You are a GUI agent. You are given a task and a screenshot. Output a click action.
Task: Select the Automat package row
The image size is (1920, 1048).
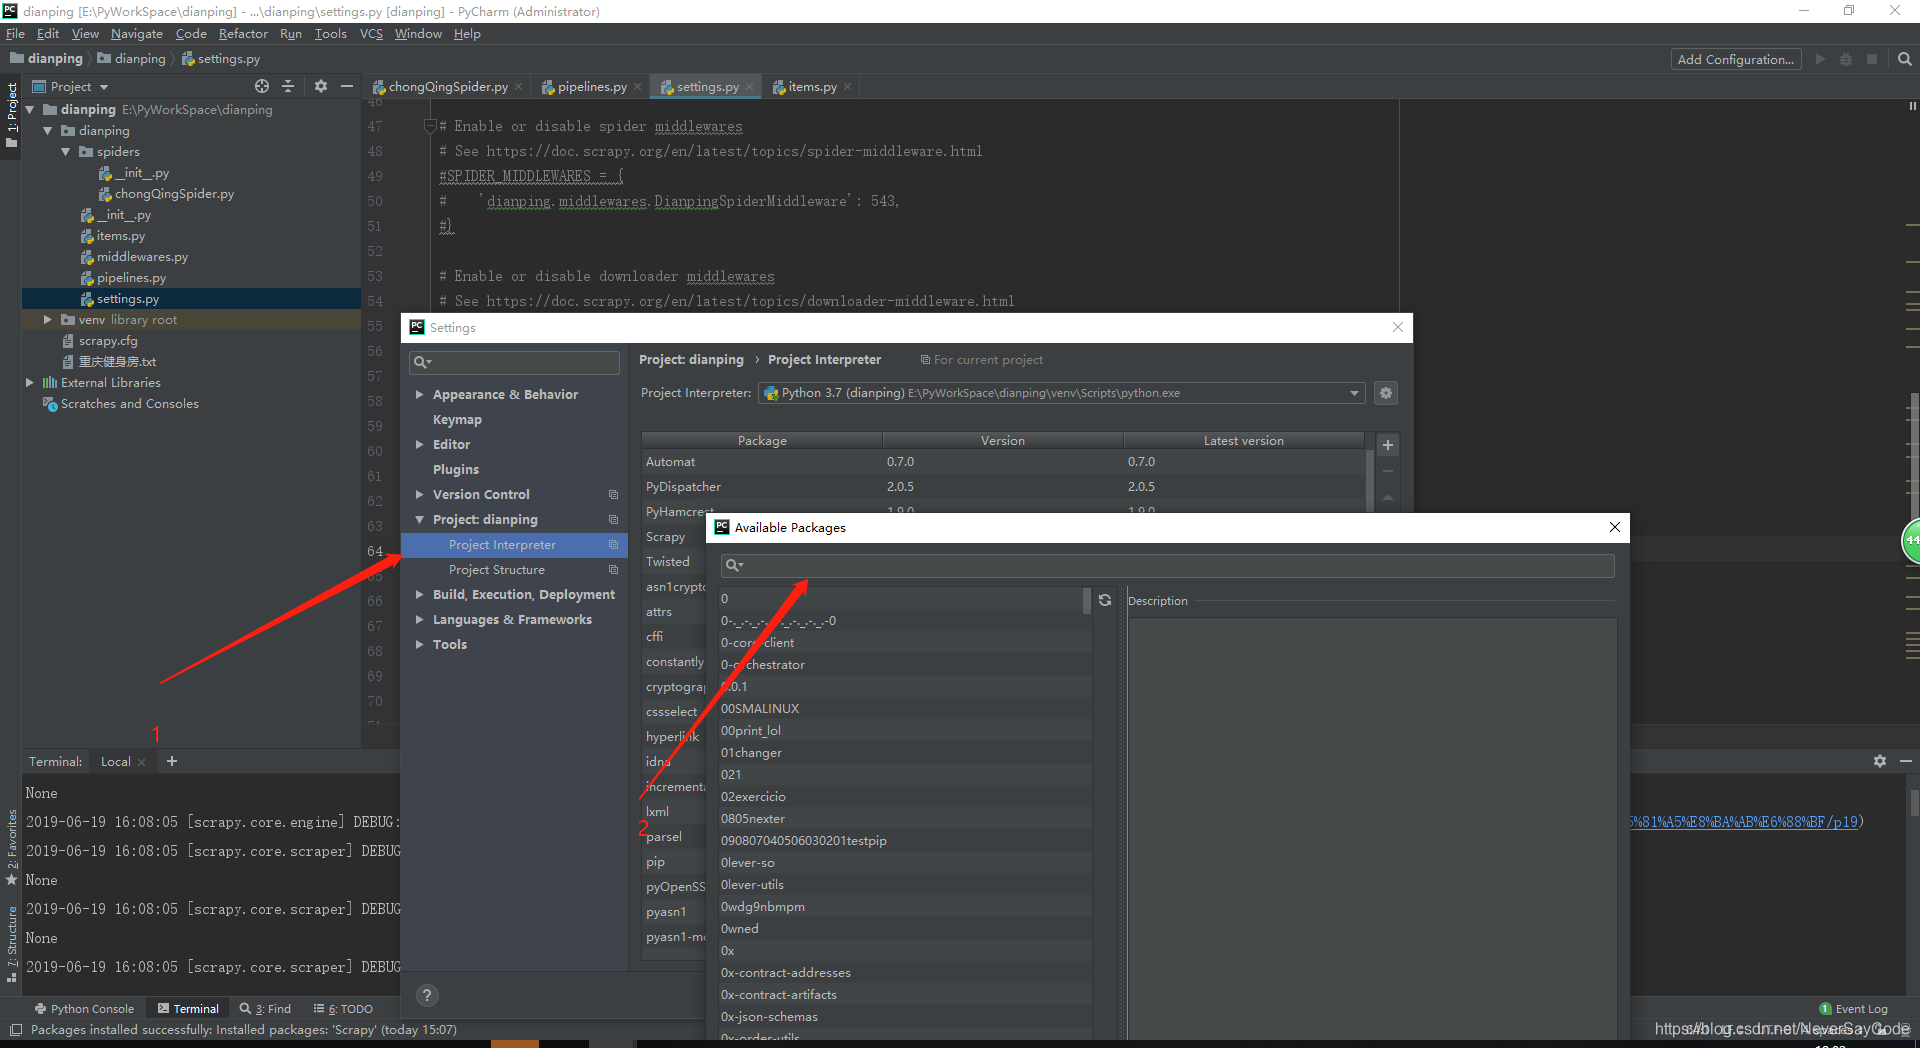click(1003, 462)
